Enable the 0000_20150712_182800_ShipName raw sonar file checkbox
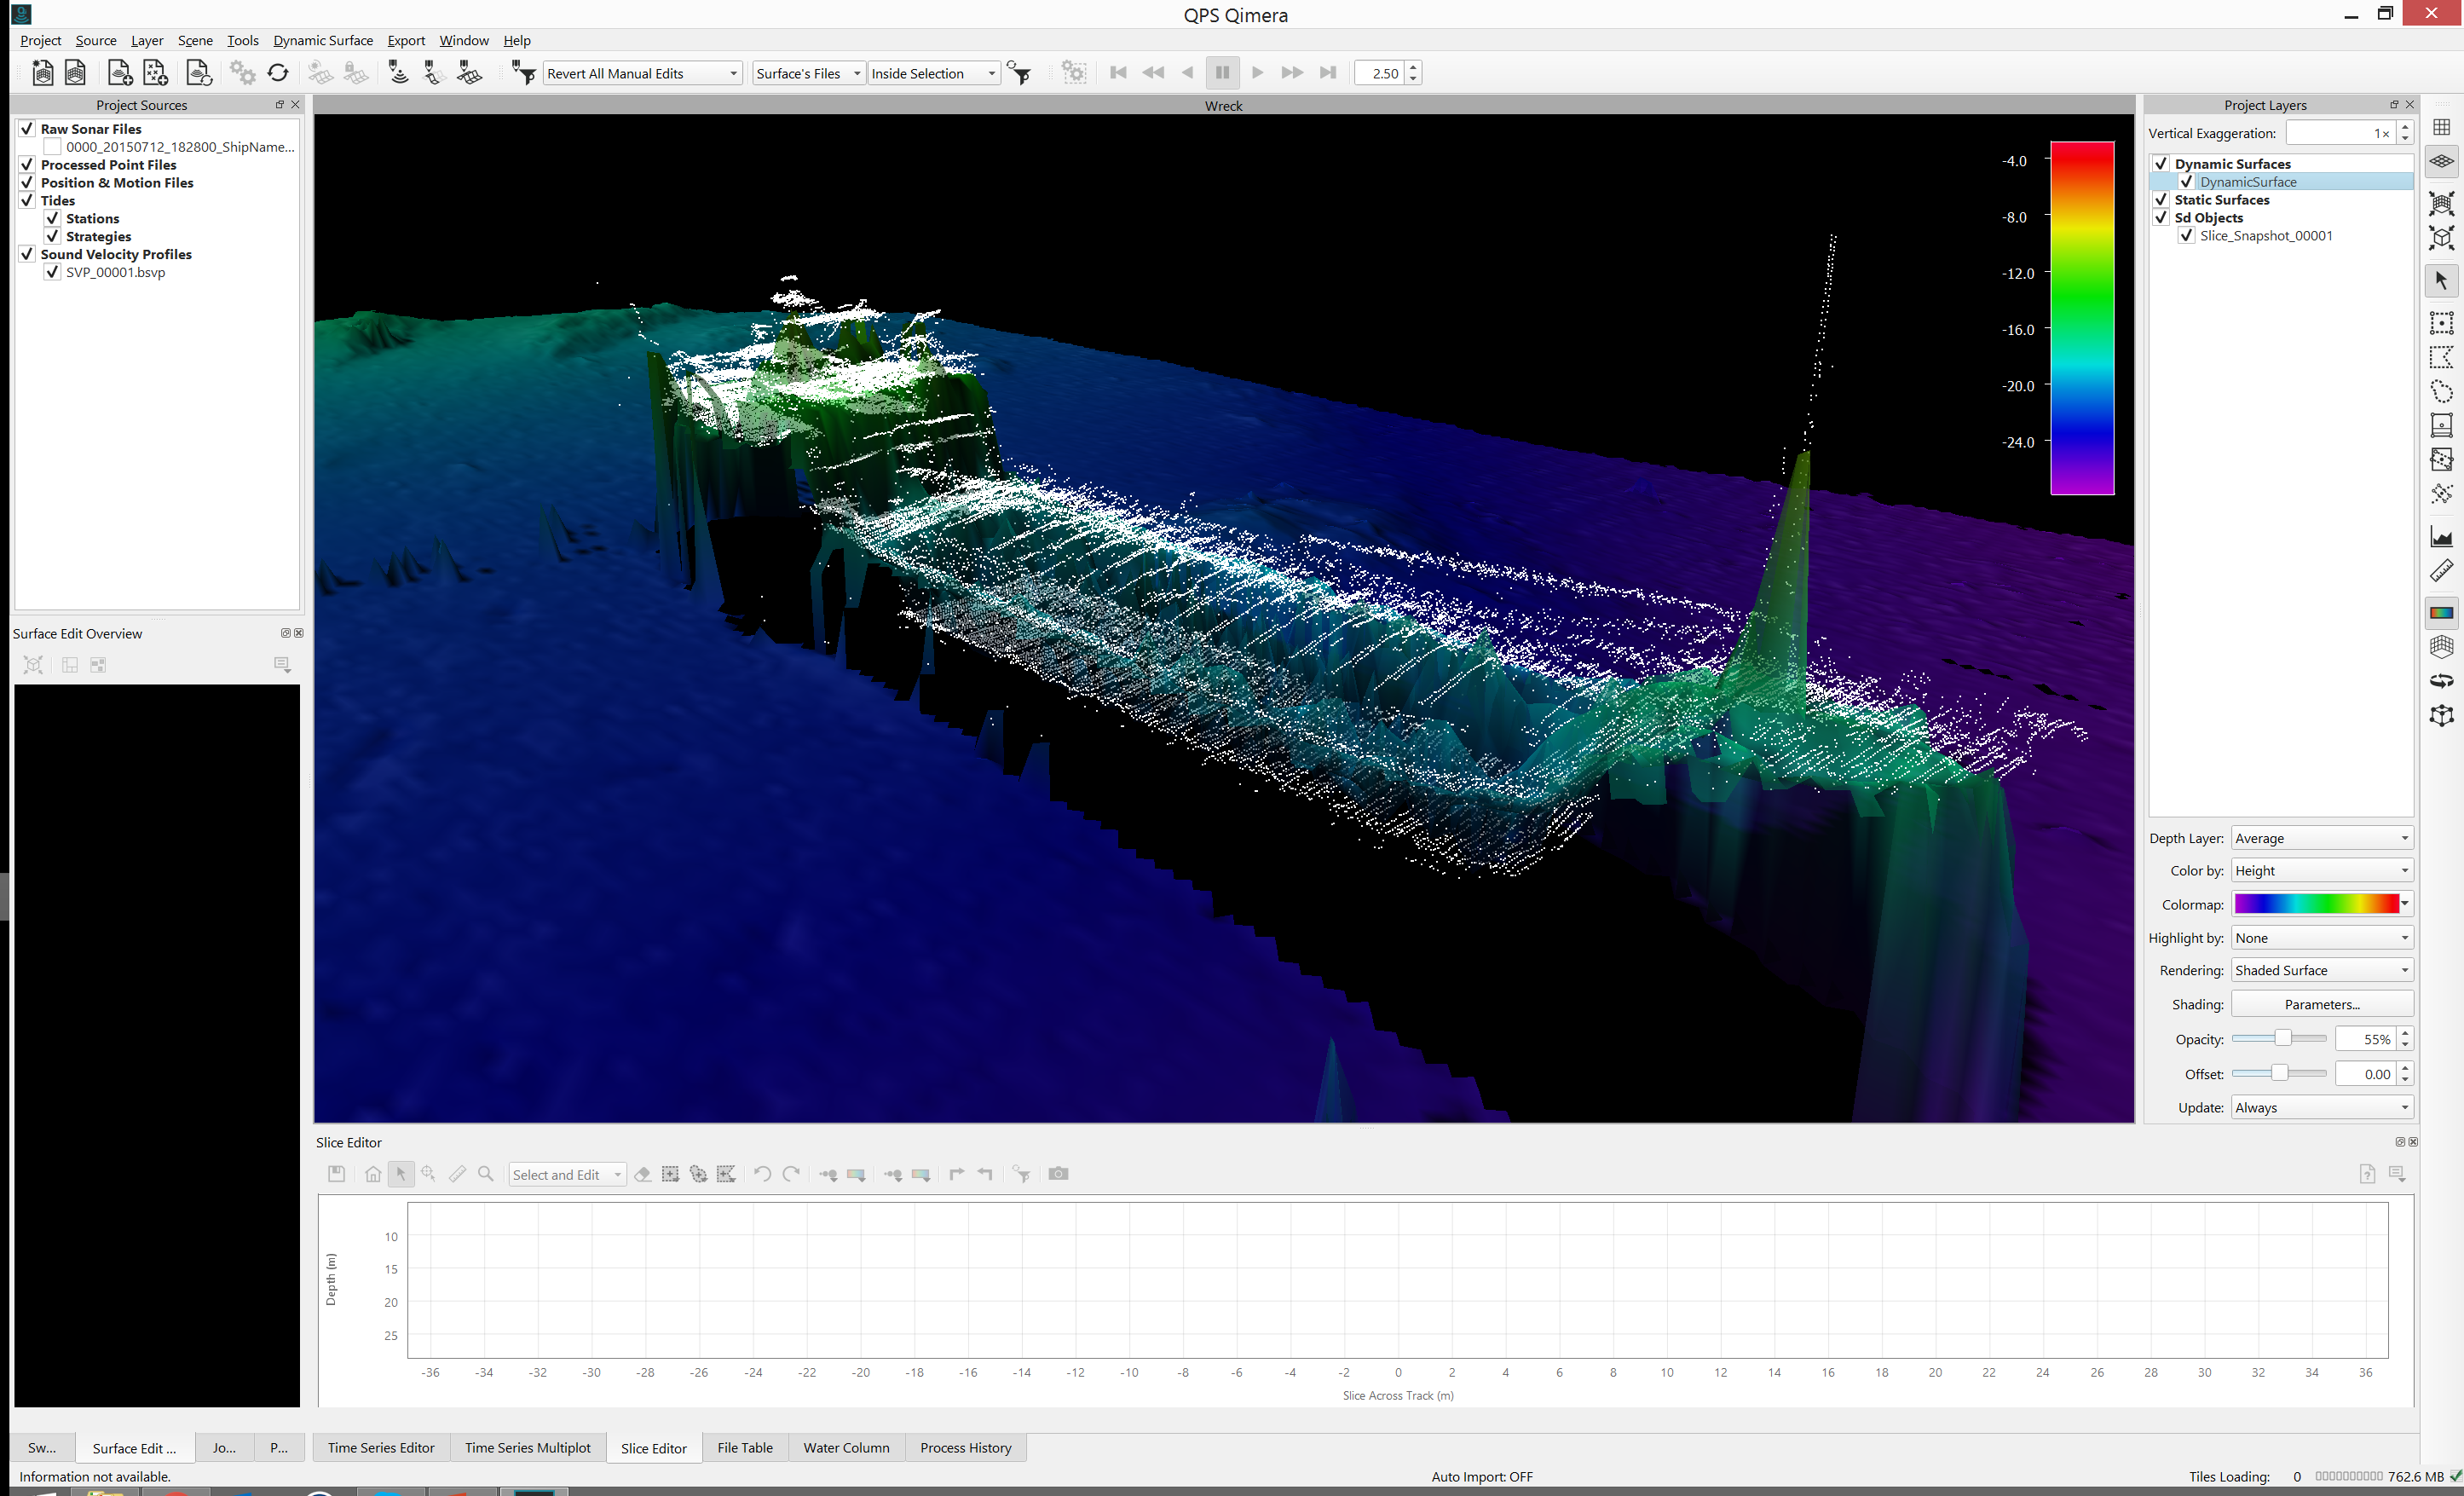This screenshot has height=1496, width=2464. [53, 147]
